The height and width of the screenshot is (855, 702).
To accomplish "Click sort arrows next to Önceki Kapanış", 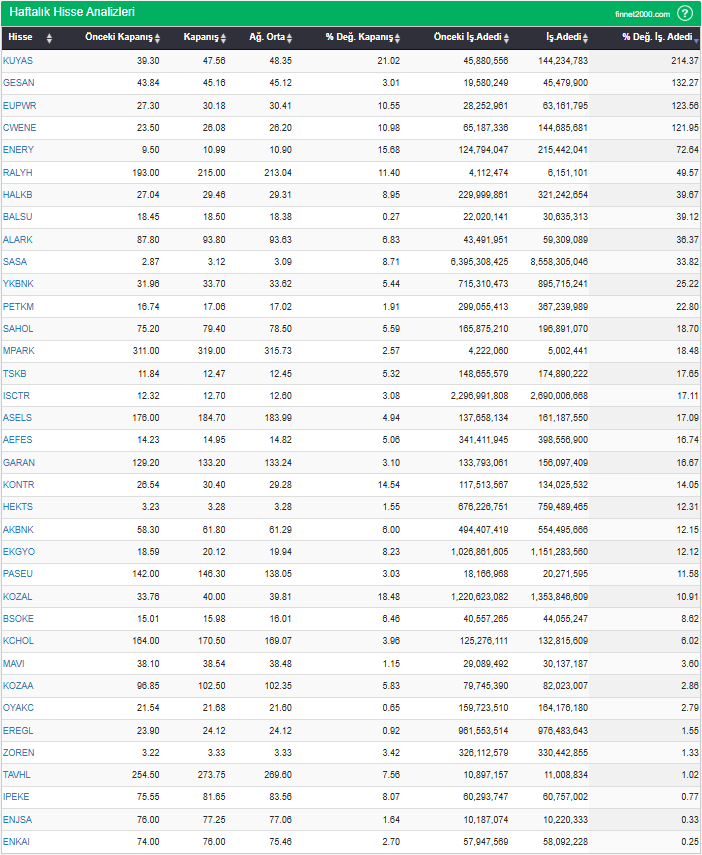I will pos(157,38).
